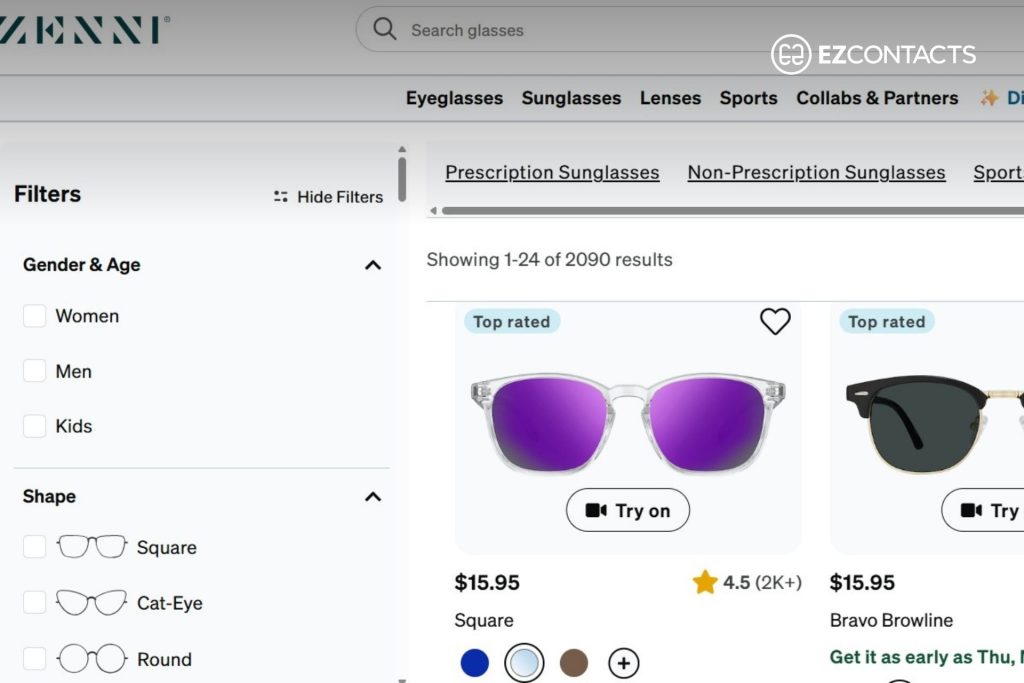Go to Non-Prescription Sunglasses link
The image size is (1024, 683).
(816, 172)
